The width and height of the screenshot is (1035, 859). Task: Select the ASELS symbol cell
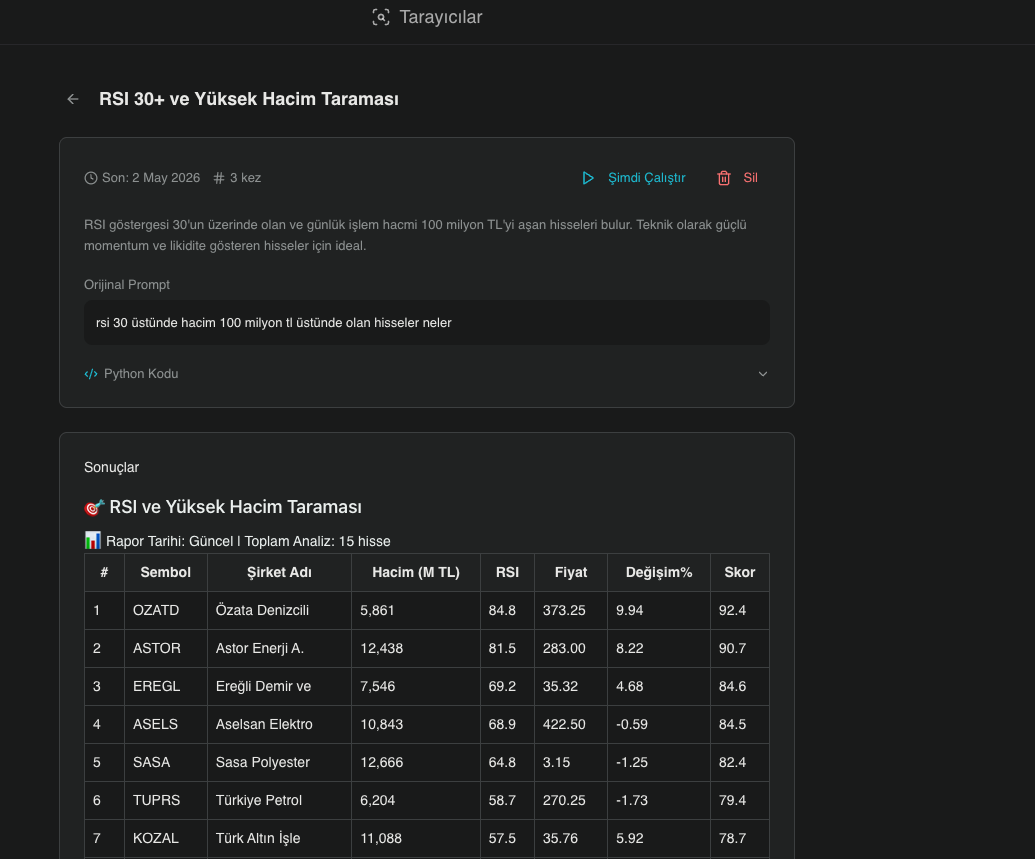click(166, 724)
